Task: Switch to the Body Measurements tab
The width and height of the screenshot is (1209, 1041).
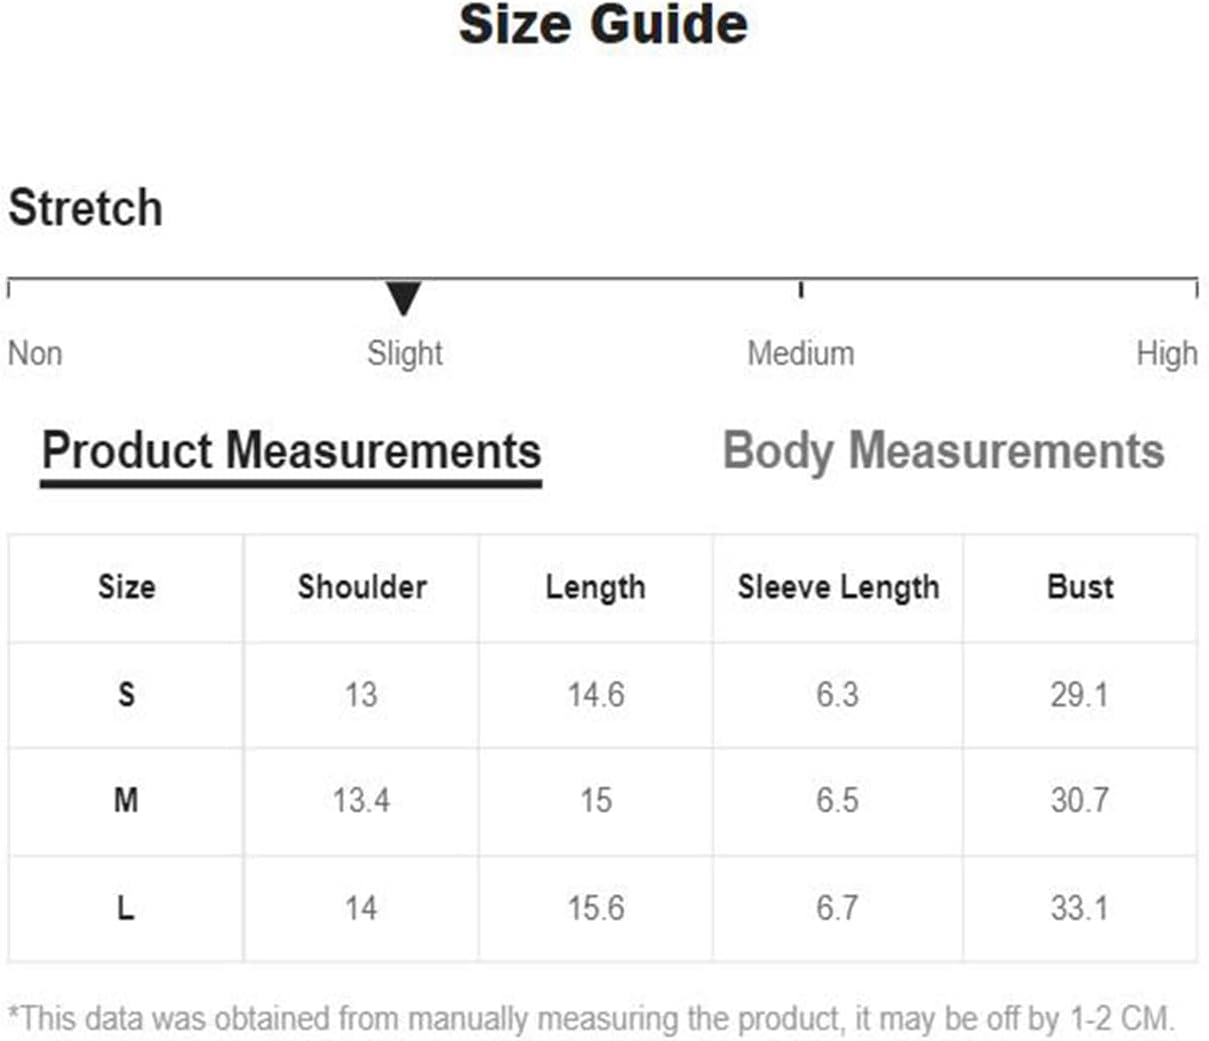Action: point(943,451)
